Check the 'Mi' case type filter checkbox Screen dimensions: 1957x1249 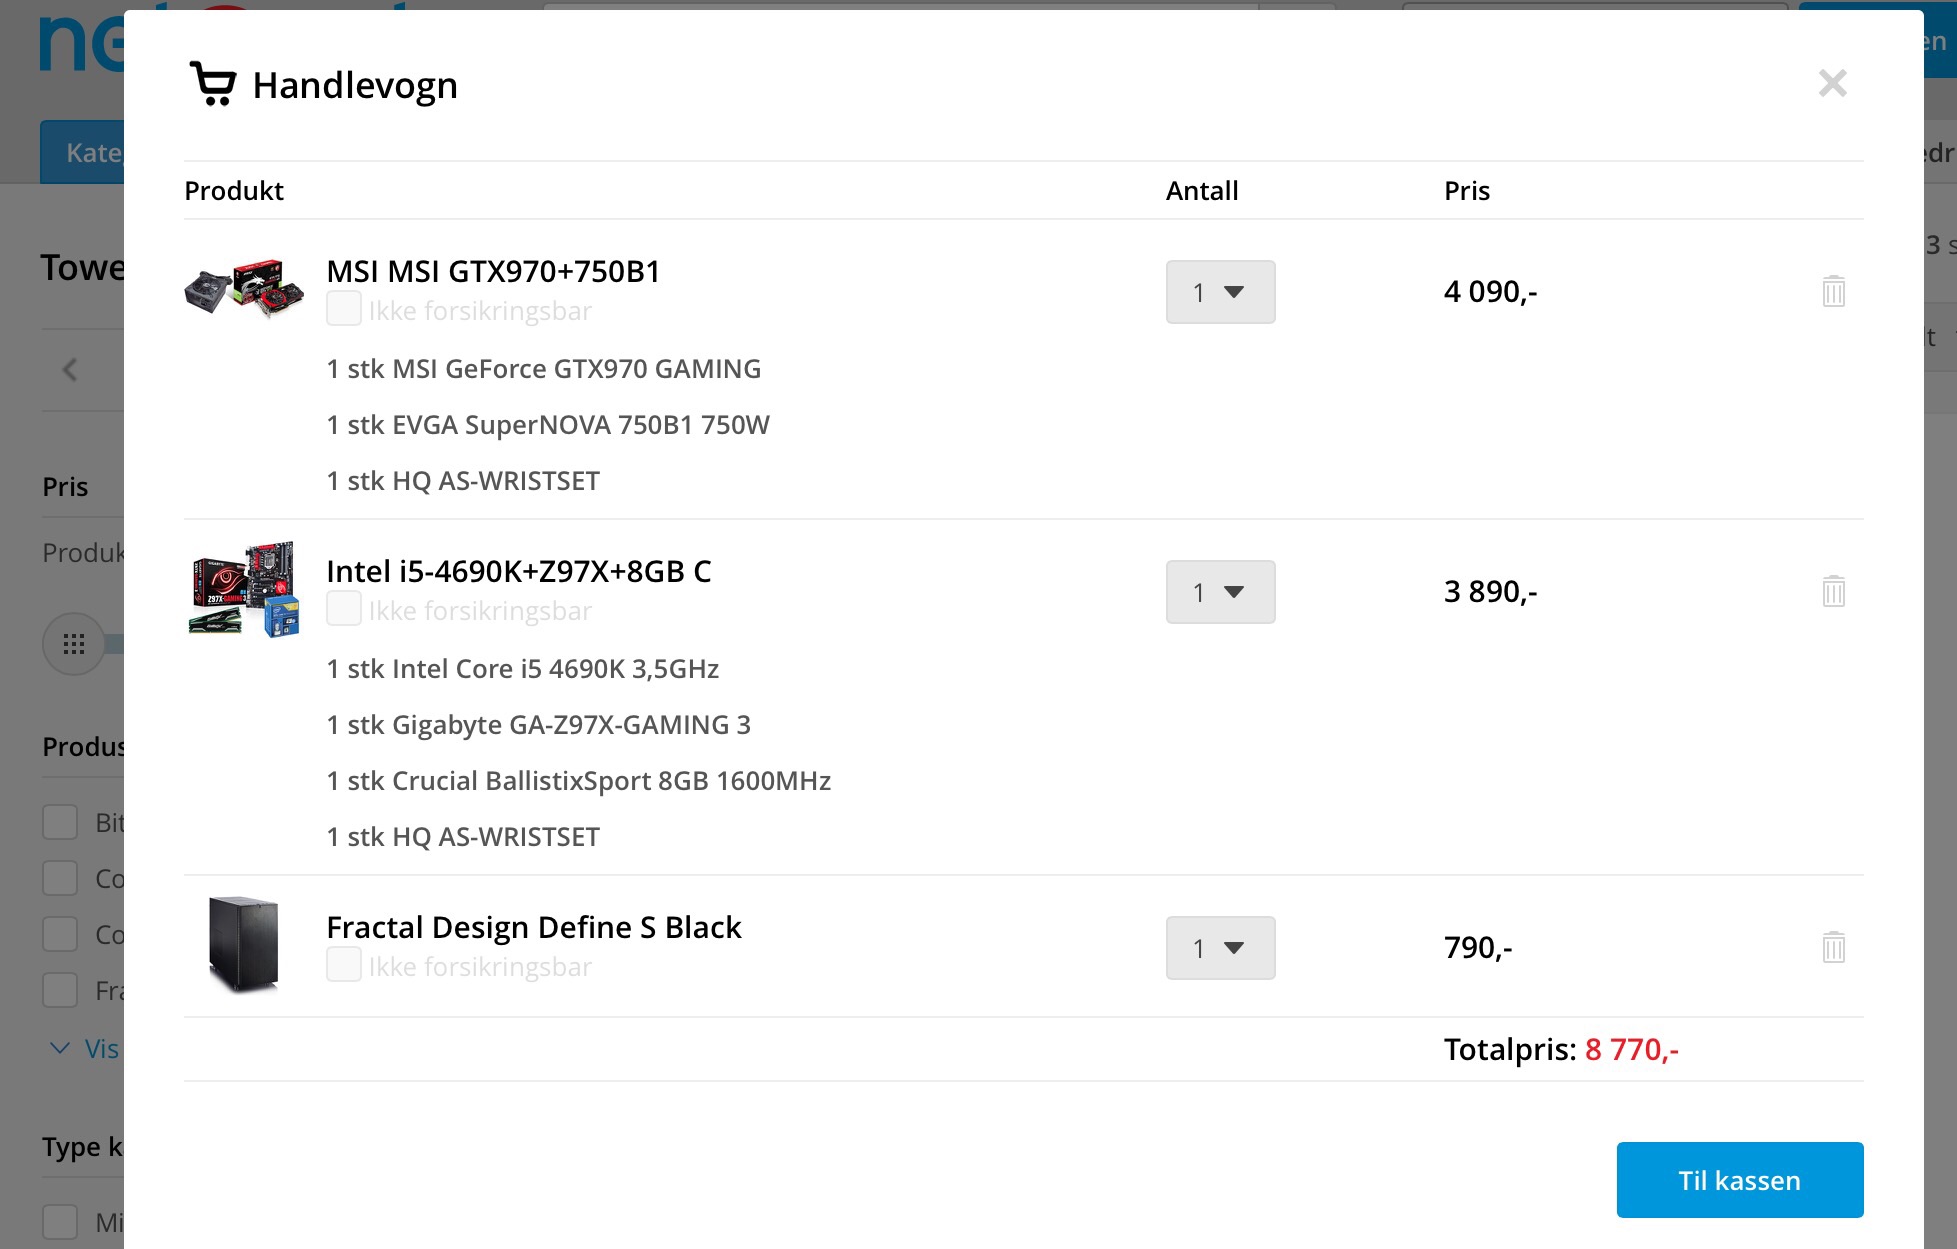click(60, 1222)
